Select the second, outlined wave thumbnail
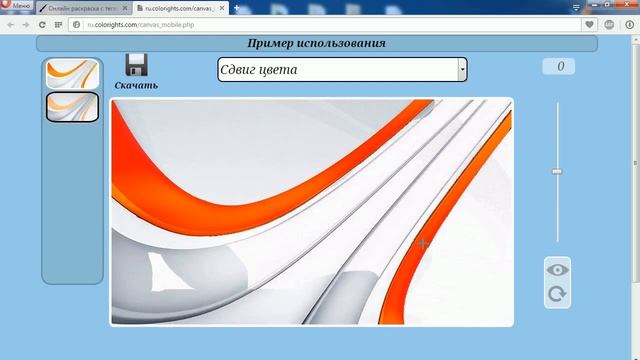 pyautogui.click(x=72, y=107)
